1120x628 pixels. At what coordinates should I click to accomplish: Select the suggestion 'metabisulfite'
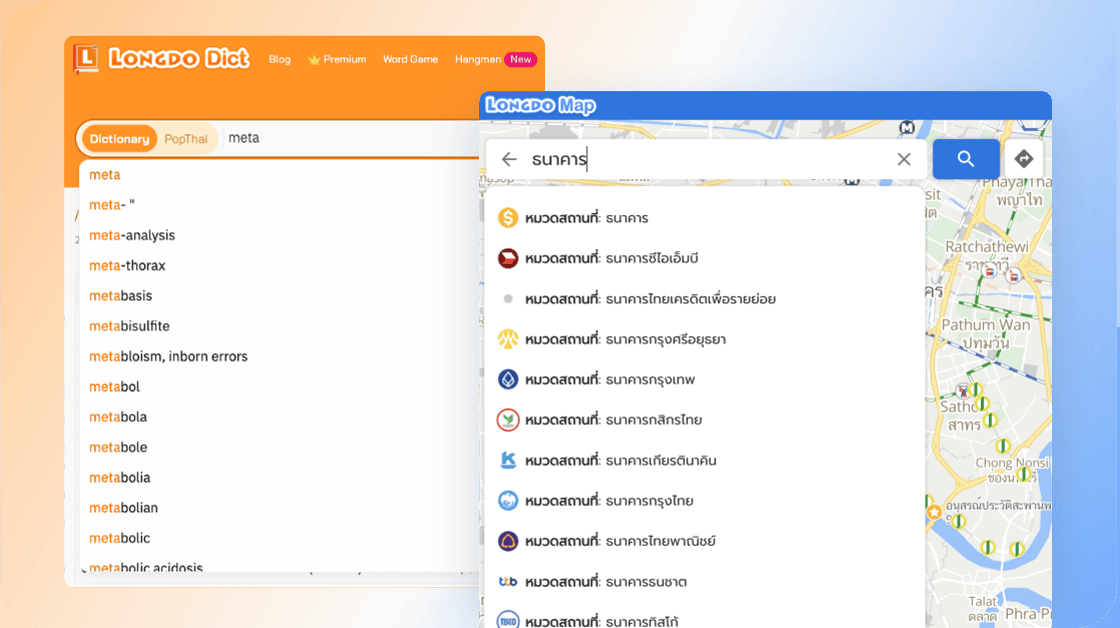(129, 326)
